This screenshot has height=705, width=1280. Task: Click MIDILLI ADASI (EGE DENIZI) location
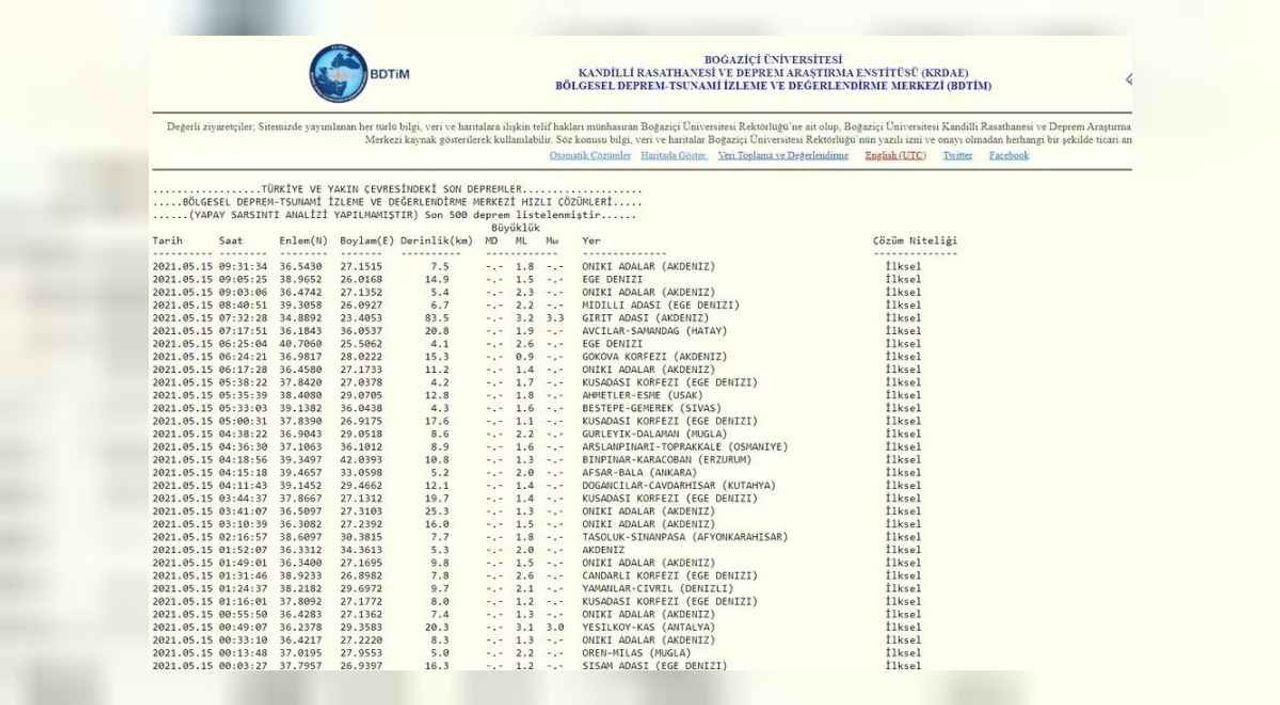[x=661, y=305]
